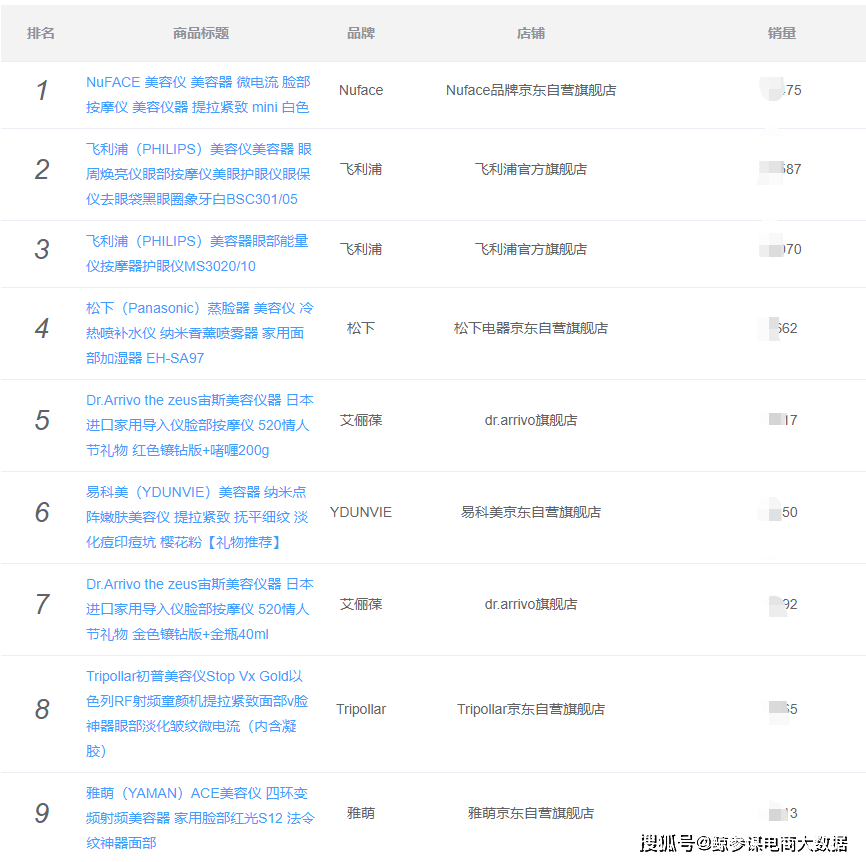Open the 飞利浦 BSC301/05 眼周焕亮仪 product link

pyautogui.click(x=199, y=174)
